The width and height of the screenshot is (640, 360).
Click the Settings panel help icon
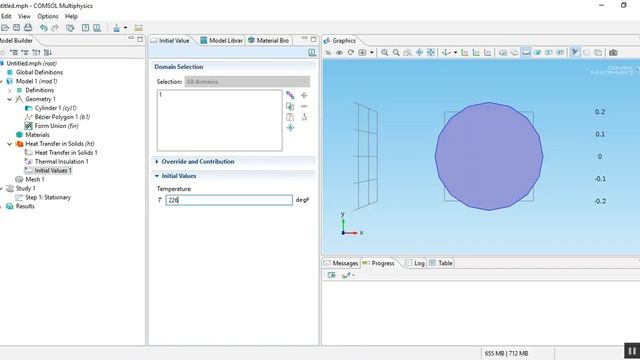(x=312, y=52)
